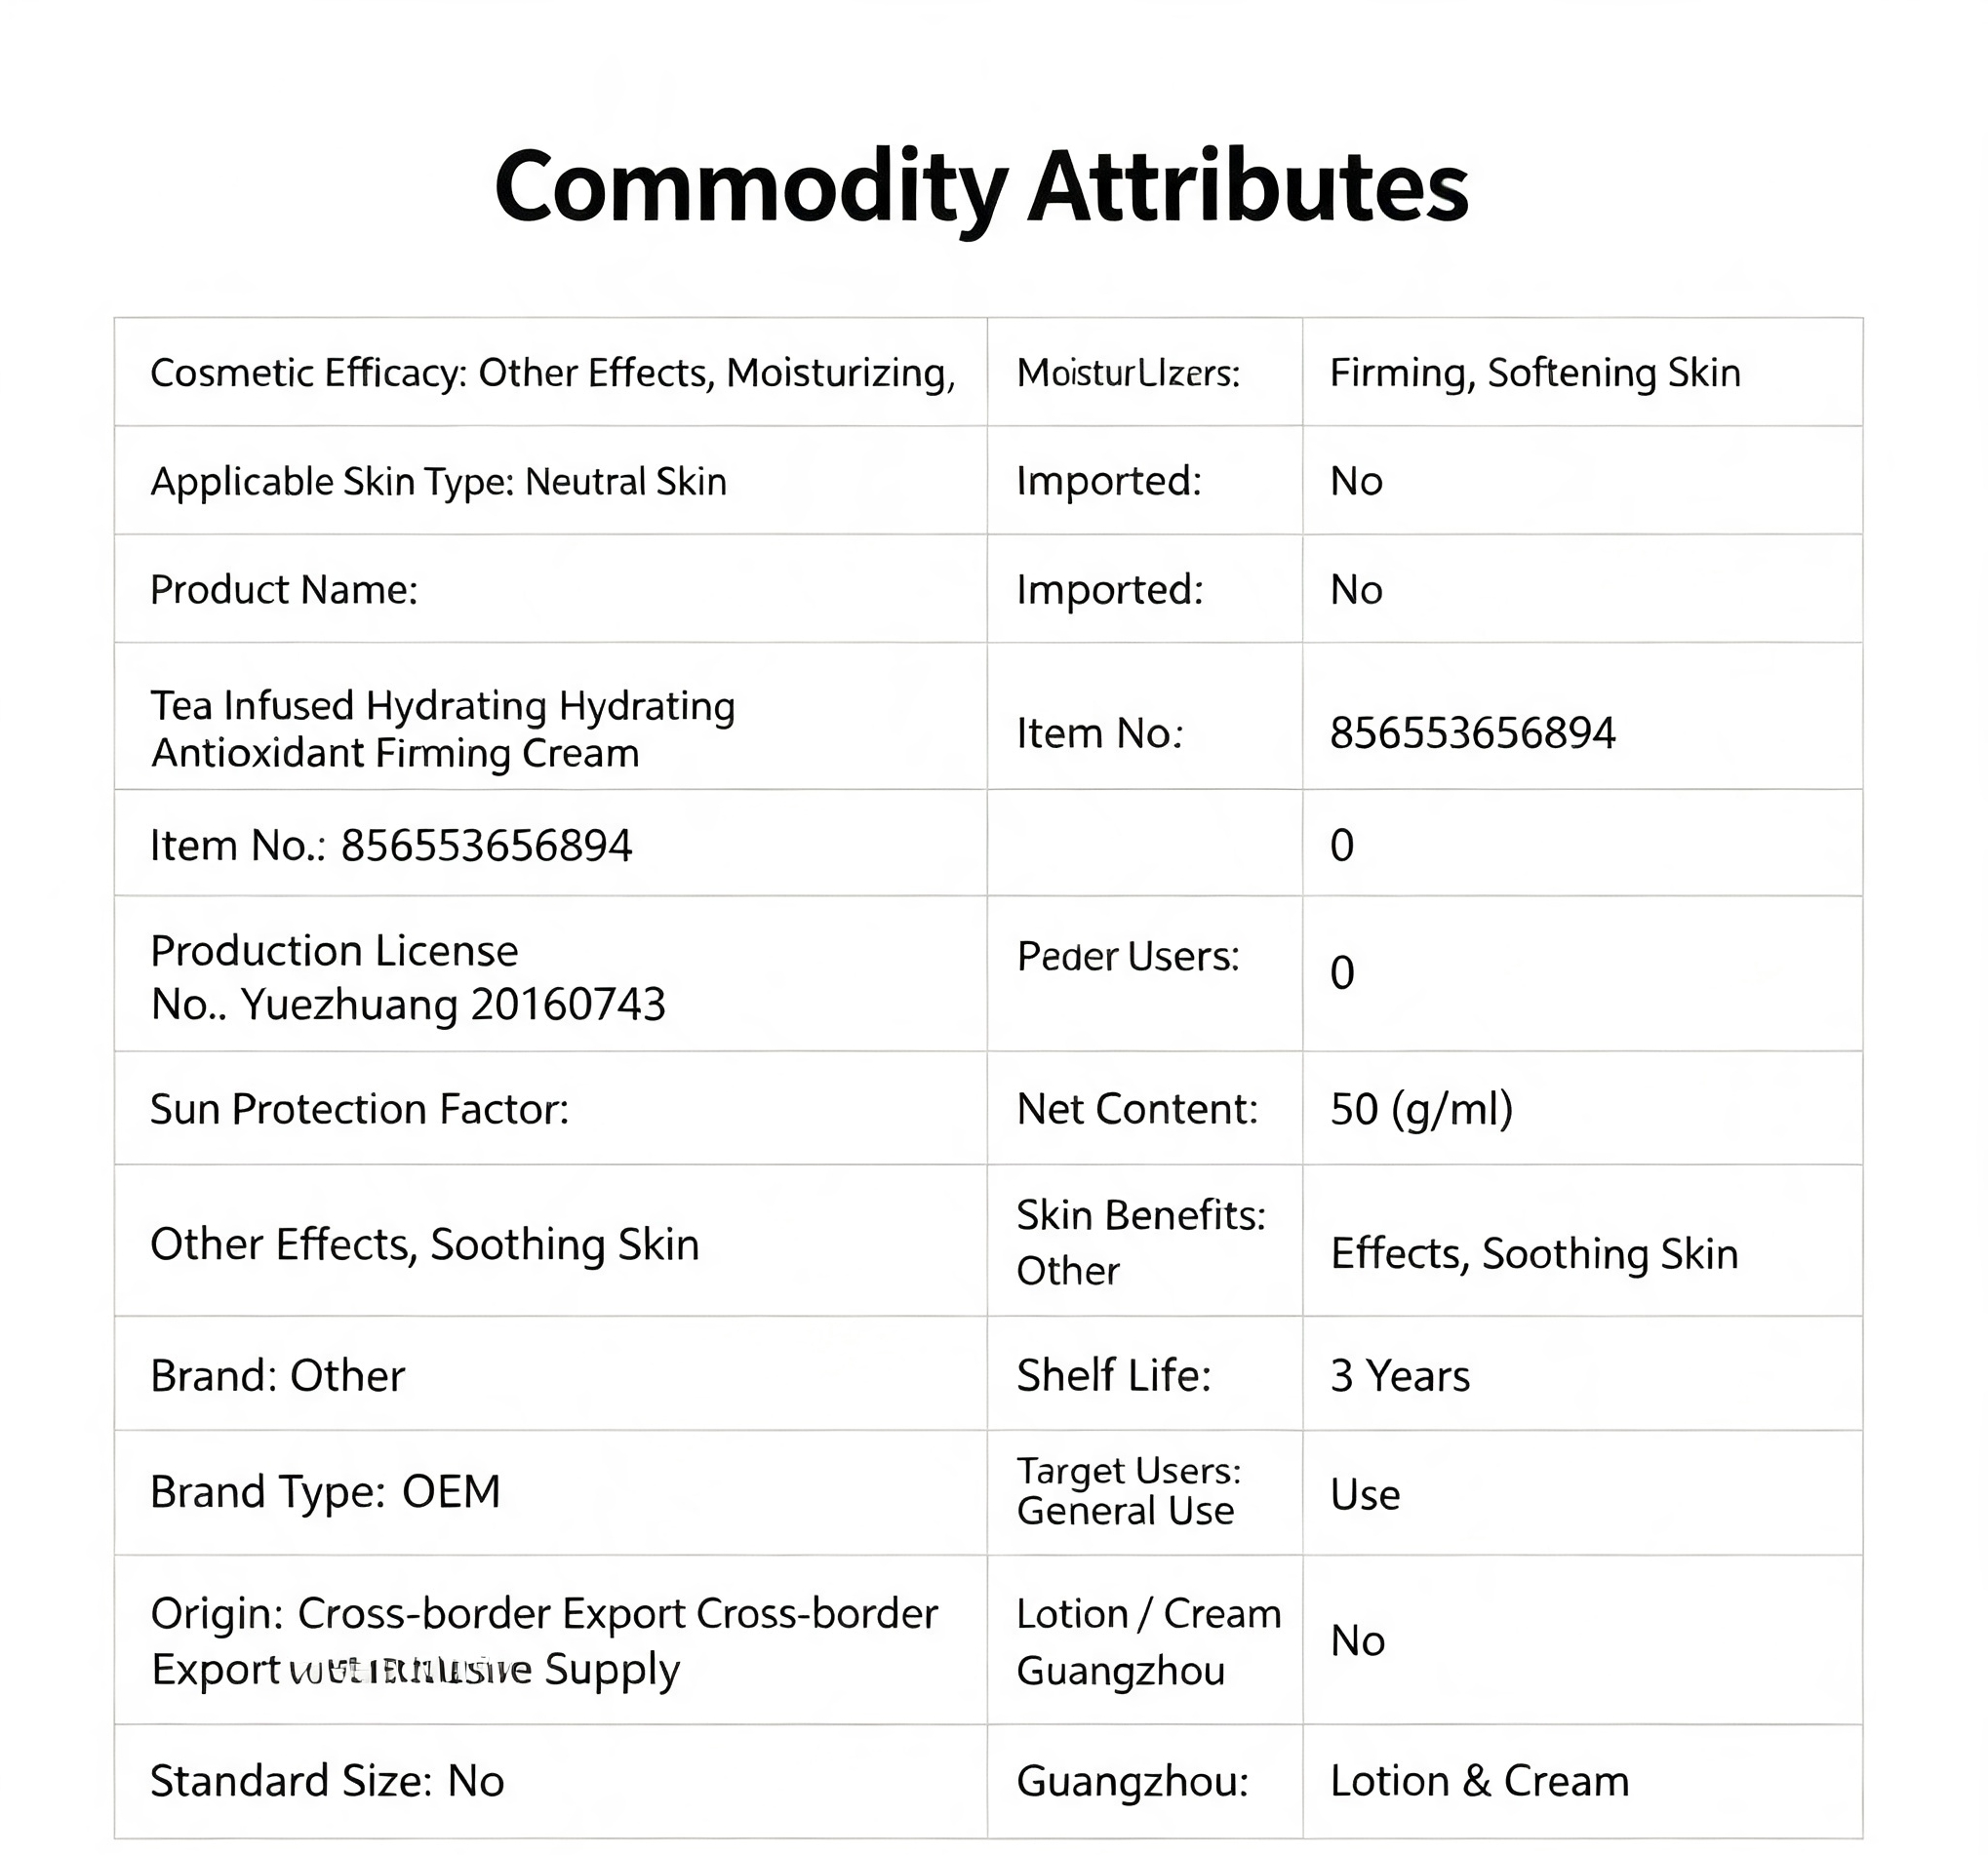1988x1855 pixels.
Task: Select the 50 (g/ml) value
Action: 1421,1109
